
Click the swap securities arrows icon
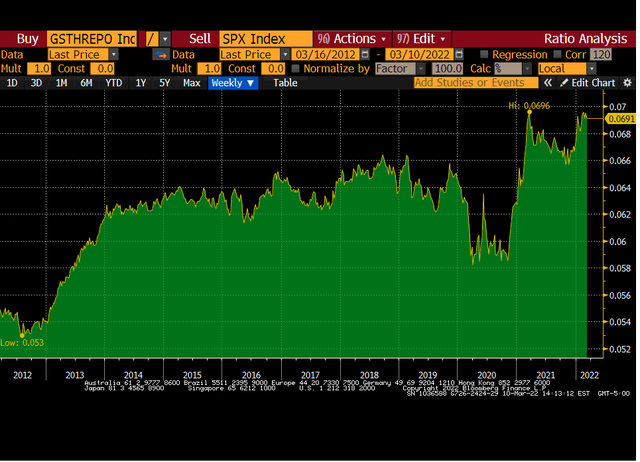161,54
